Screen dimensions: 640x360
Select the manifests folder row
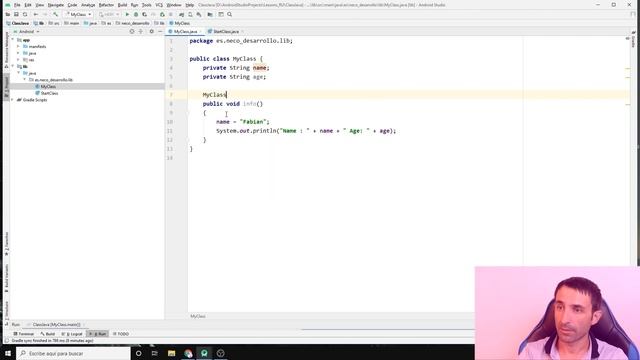(87, 47)
